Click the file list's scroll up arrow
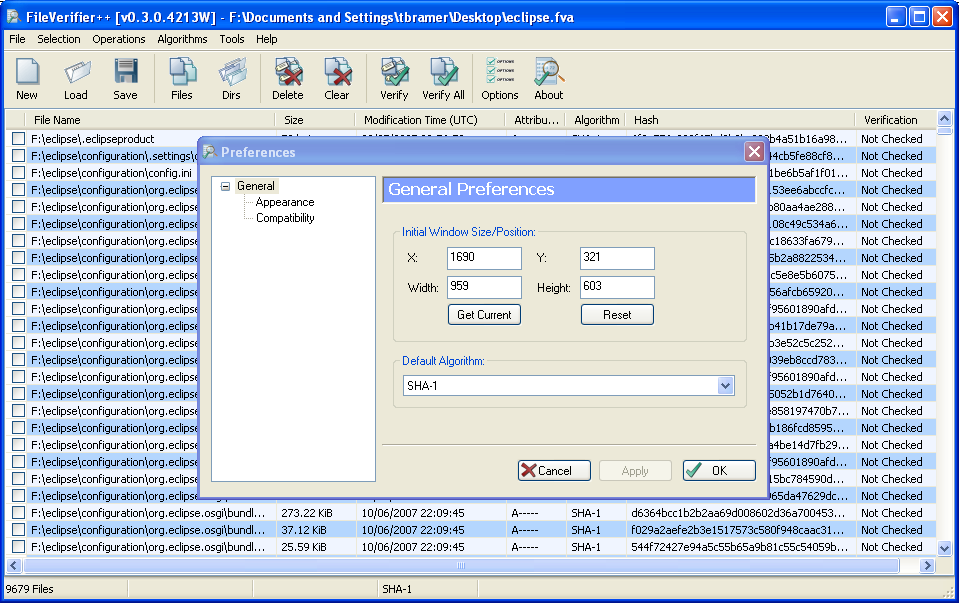Viewport: 959px width, 603px height. coord(944,119)
